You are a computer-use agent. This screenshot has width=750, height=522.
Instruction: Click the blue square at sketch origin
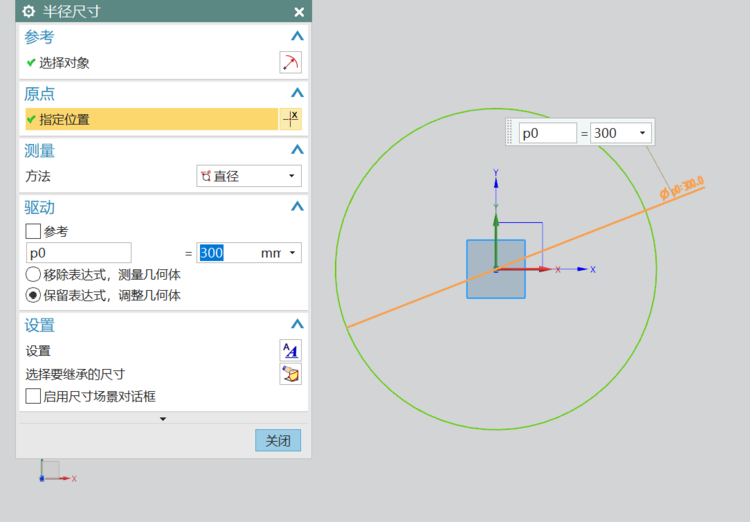point(496,269)
